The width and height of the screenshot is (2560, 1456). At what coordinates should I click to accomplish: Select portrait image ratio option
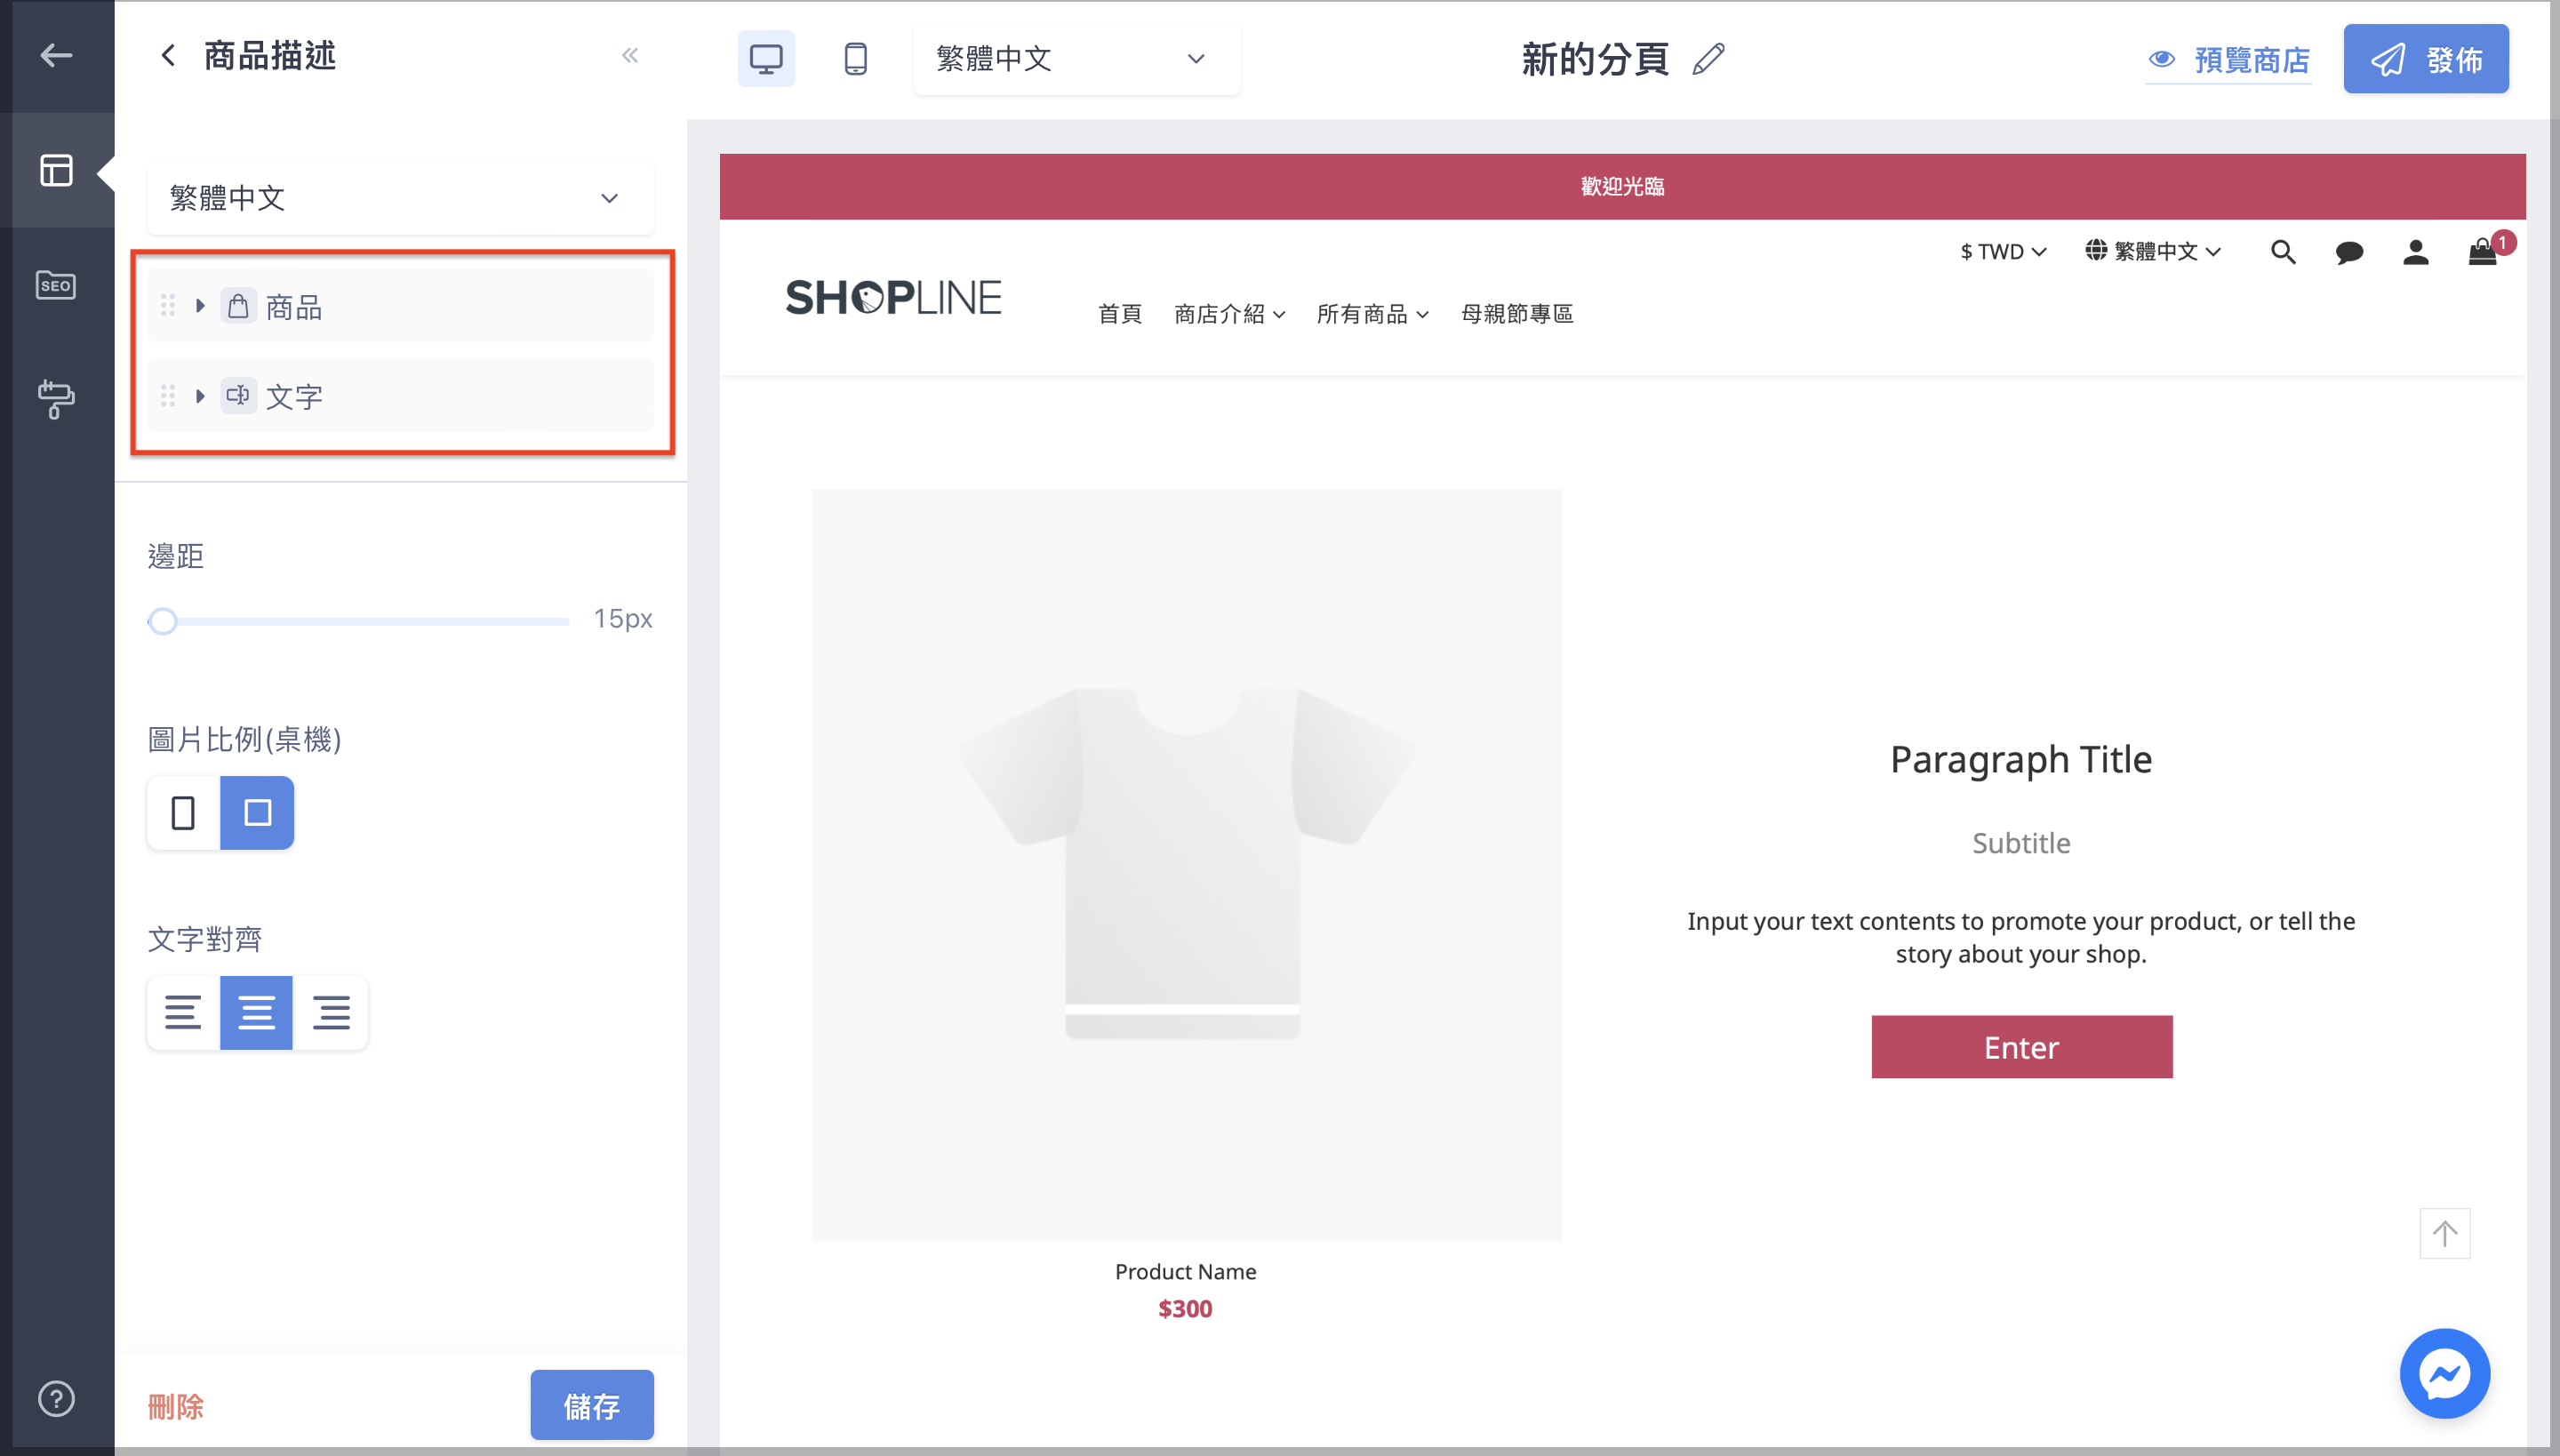pos(183,813)
